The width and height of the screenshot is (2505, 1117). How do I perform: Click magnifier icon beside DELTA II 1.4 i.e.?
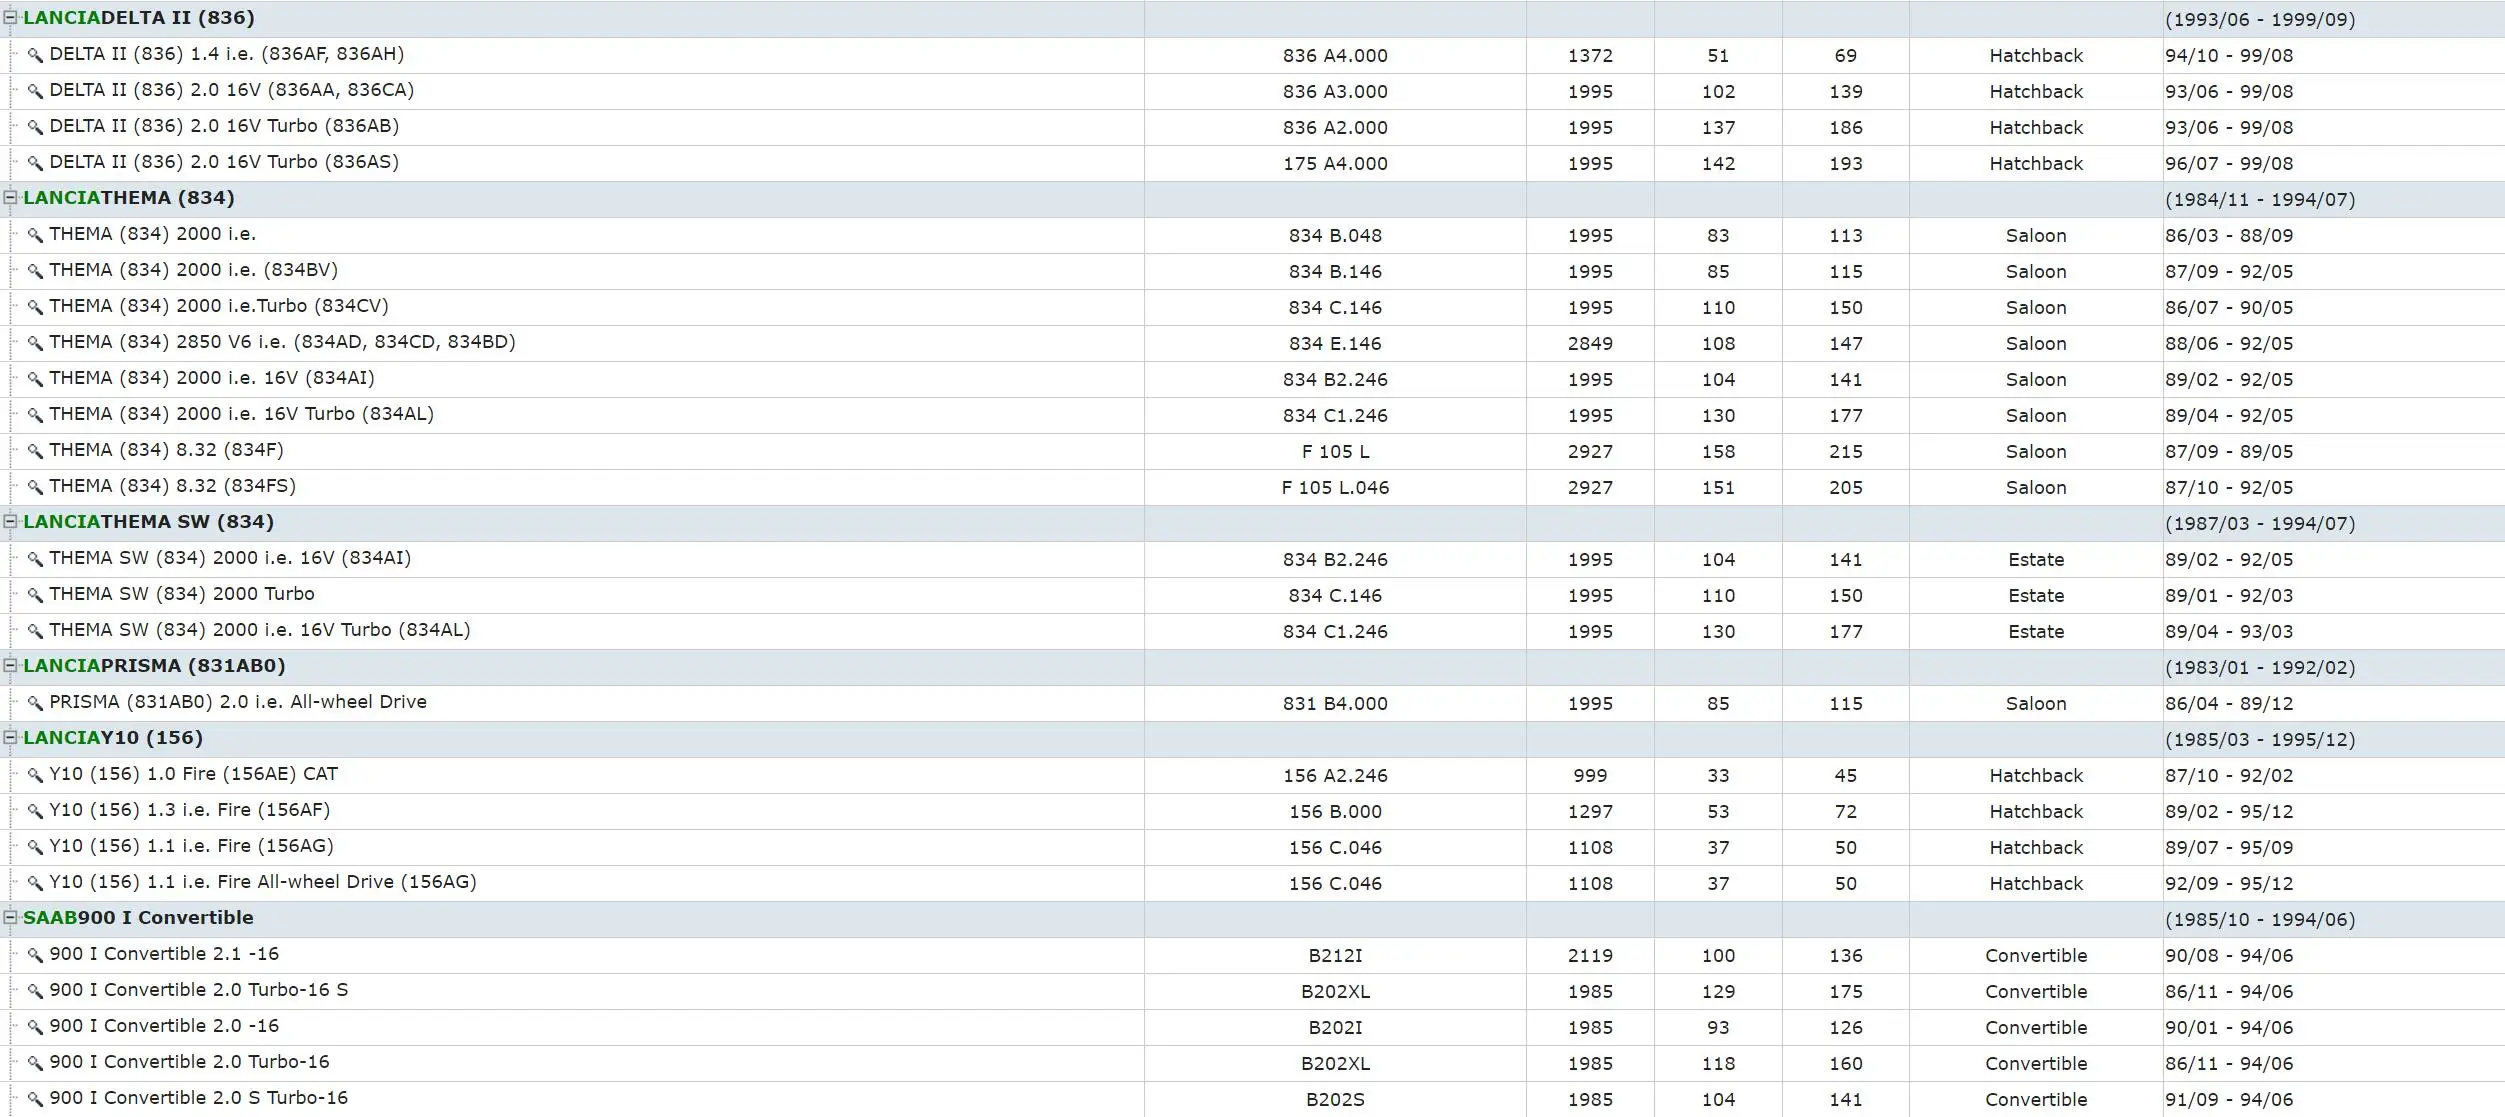click(x=35, y=56)
